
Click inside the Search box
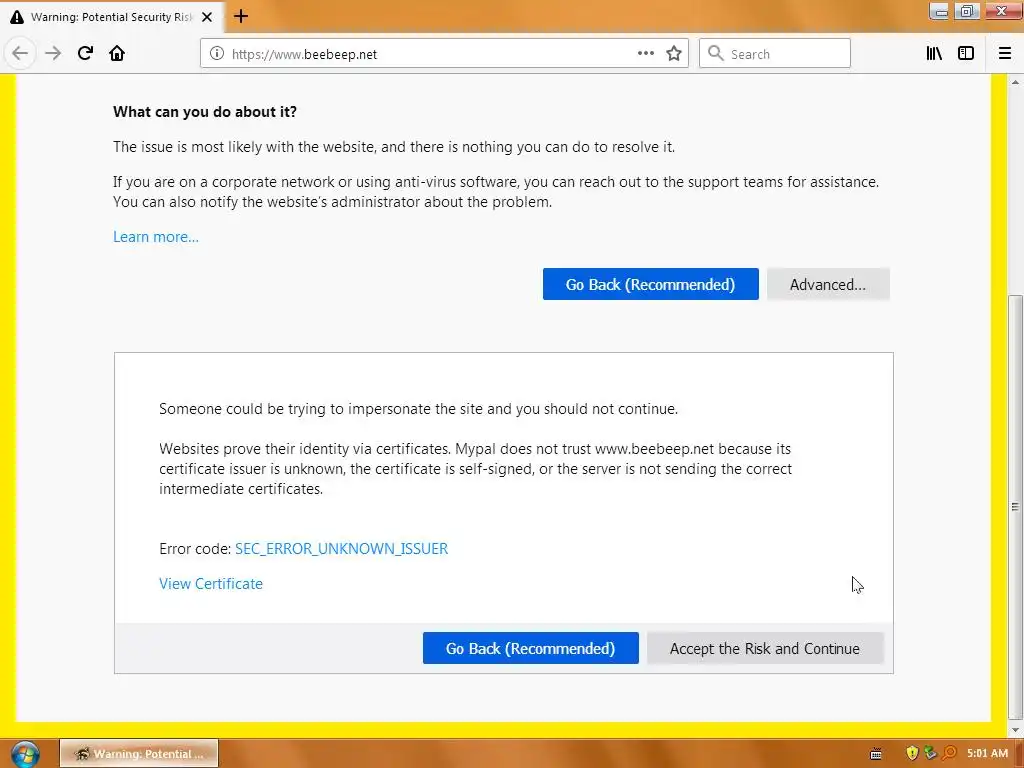tap(775, 54)
